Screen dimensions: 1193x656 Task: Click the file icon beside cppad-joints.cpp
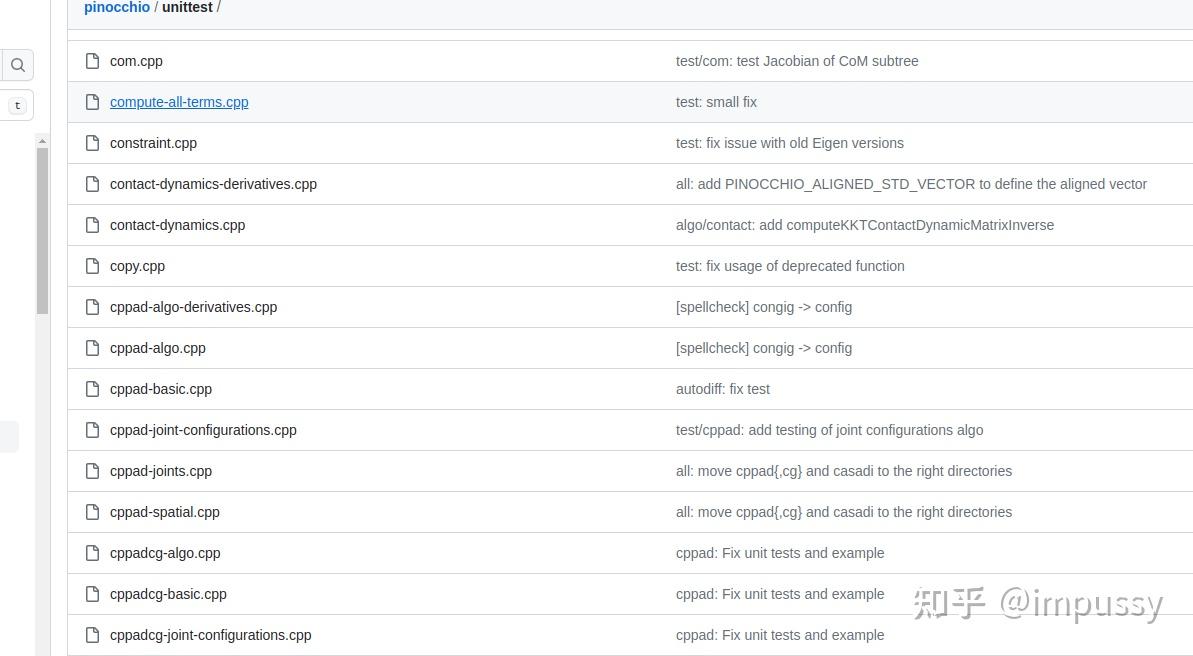92,471
